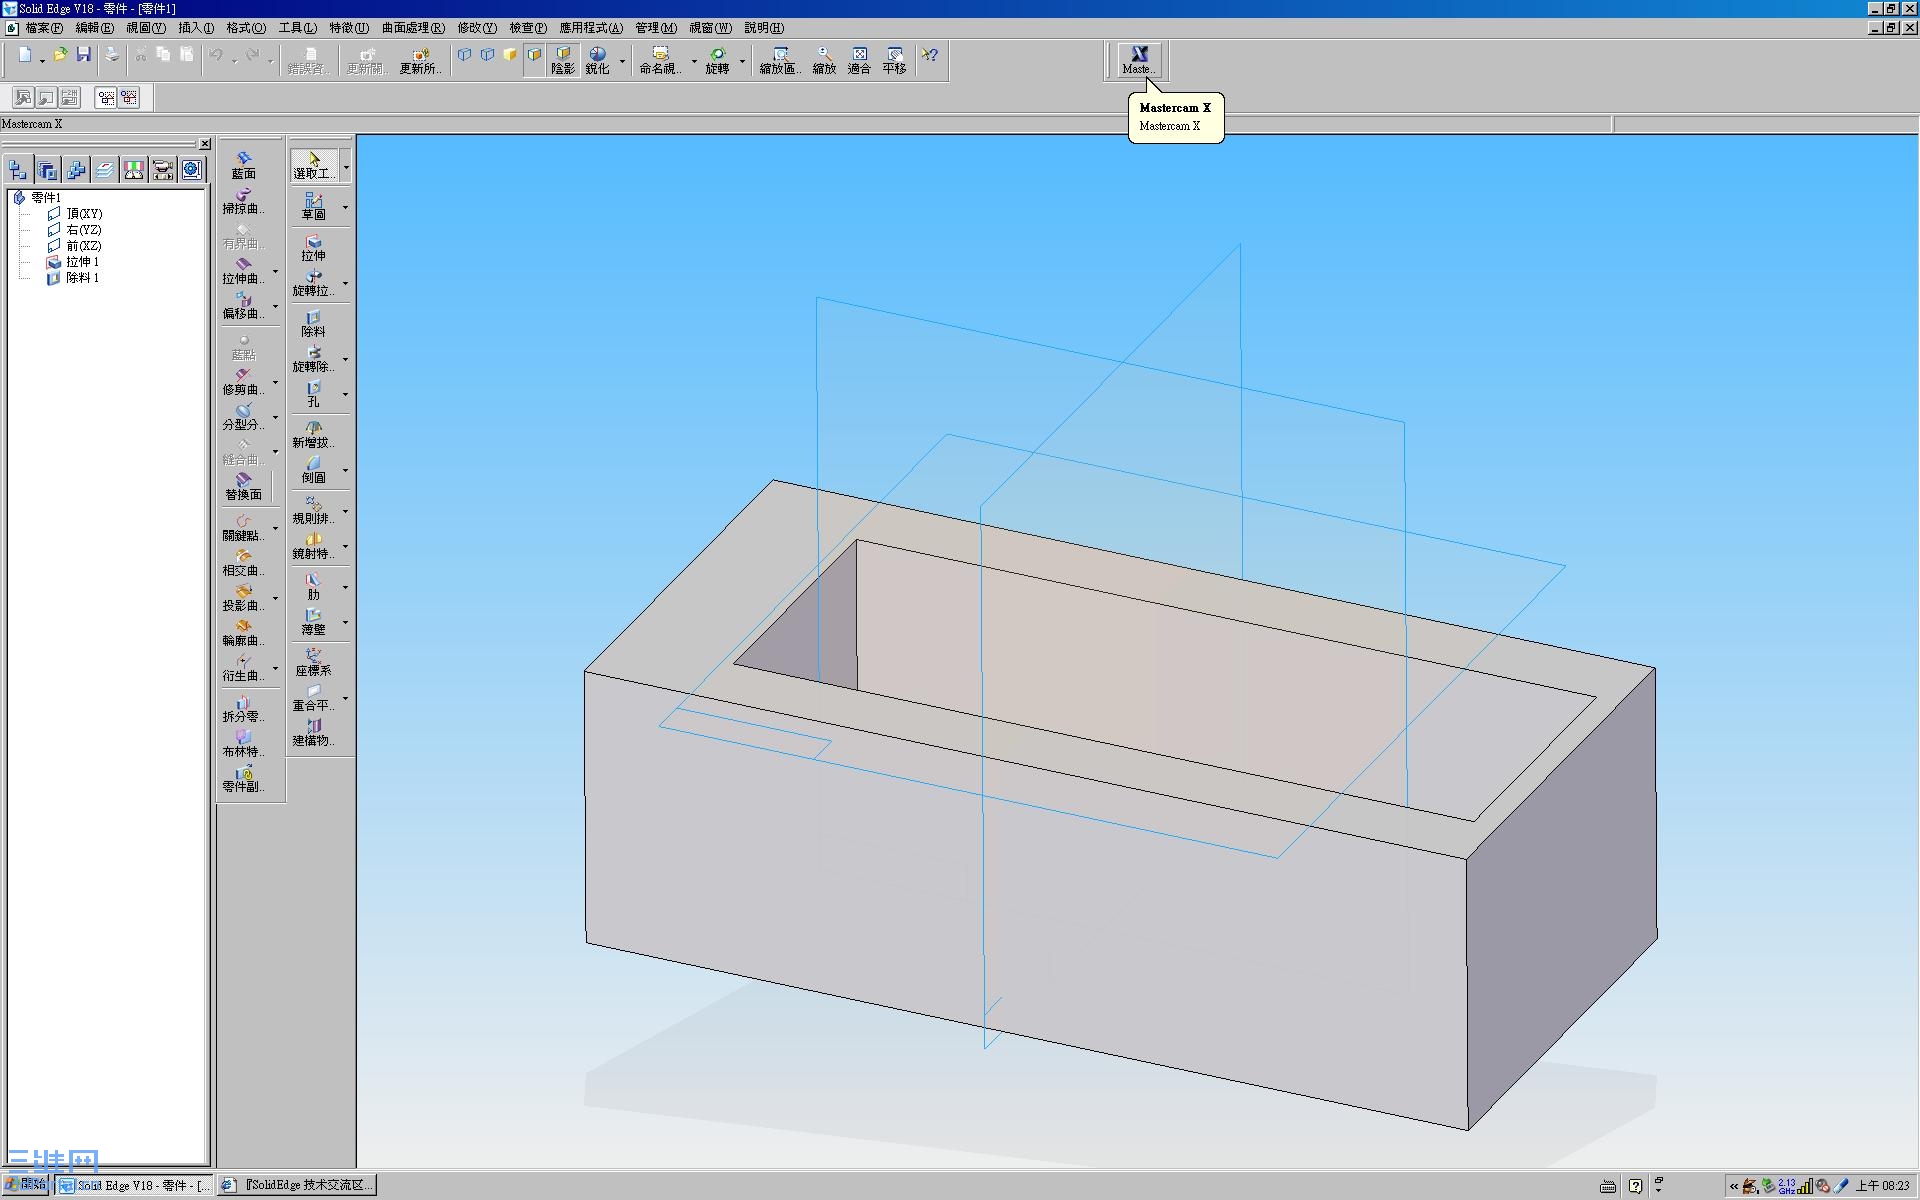1920x1200 pixels.
Task: Click the 藍面 BlueSurf tool
Action: [x=243, y=165]
